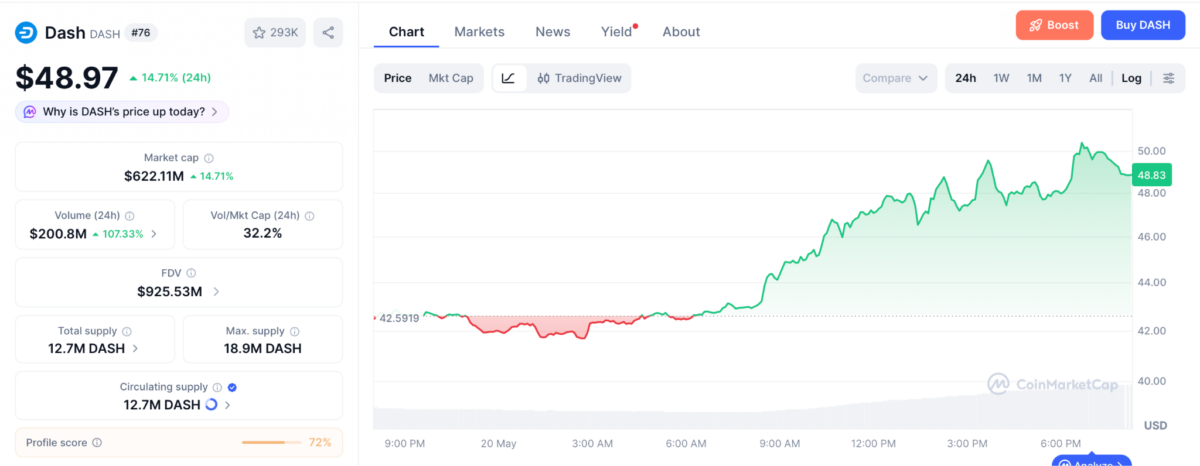Click the Boost button
This screenshot has height=466, width=1200.
point(1055,25)
